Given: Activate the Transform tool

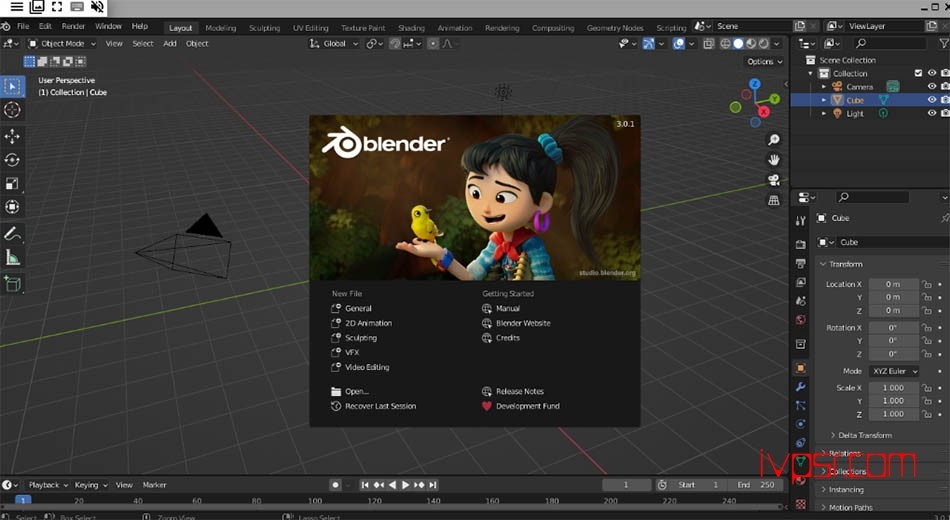Looking at the screenshot, I should point(12,207).
